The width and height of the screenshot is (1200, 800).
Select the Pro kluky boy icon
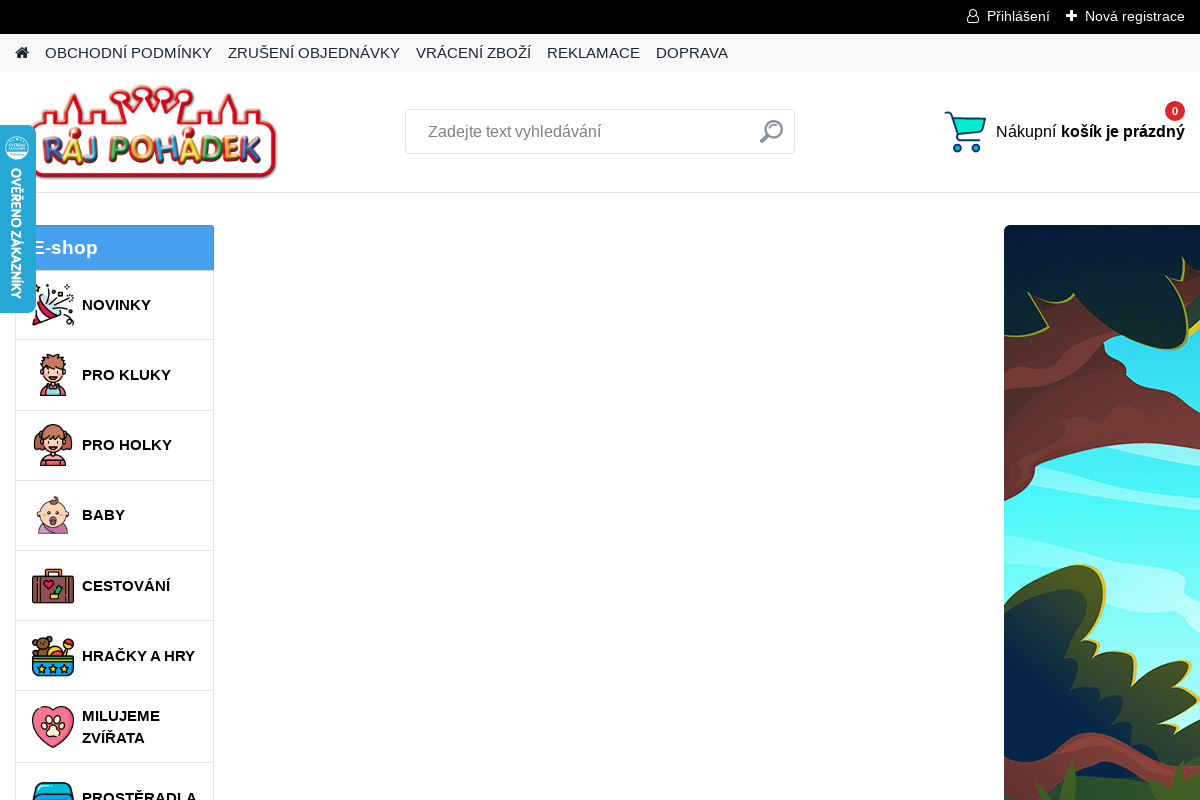click(x=52, y=375)
